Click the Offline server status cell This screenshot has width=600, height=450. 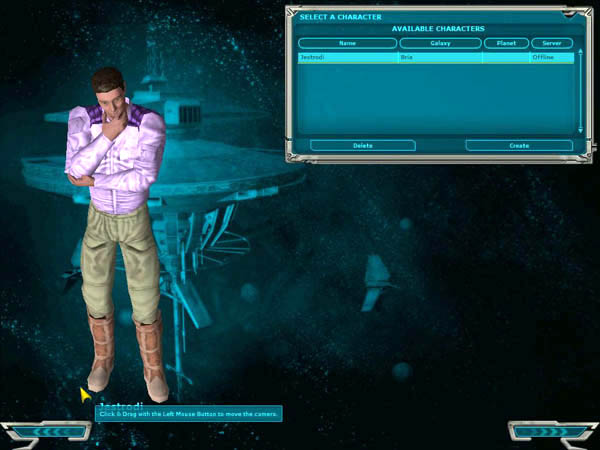[552, 57]
